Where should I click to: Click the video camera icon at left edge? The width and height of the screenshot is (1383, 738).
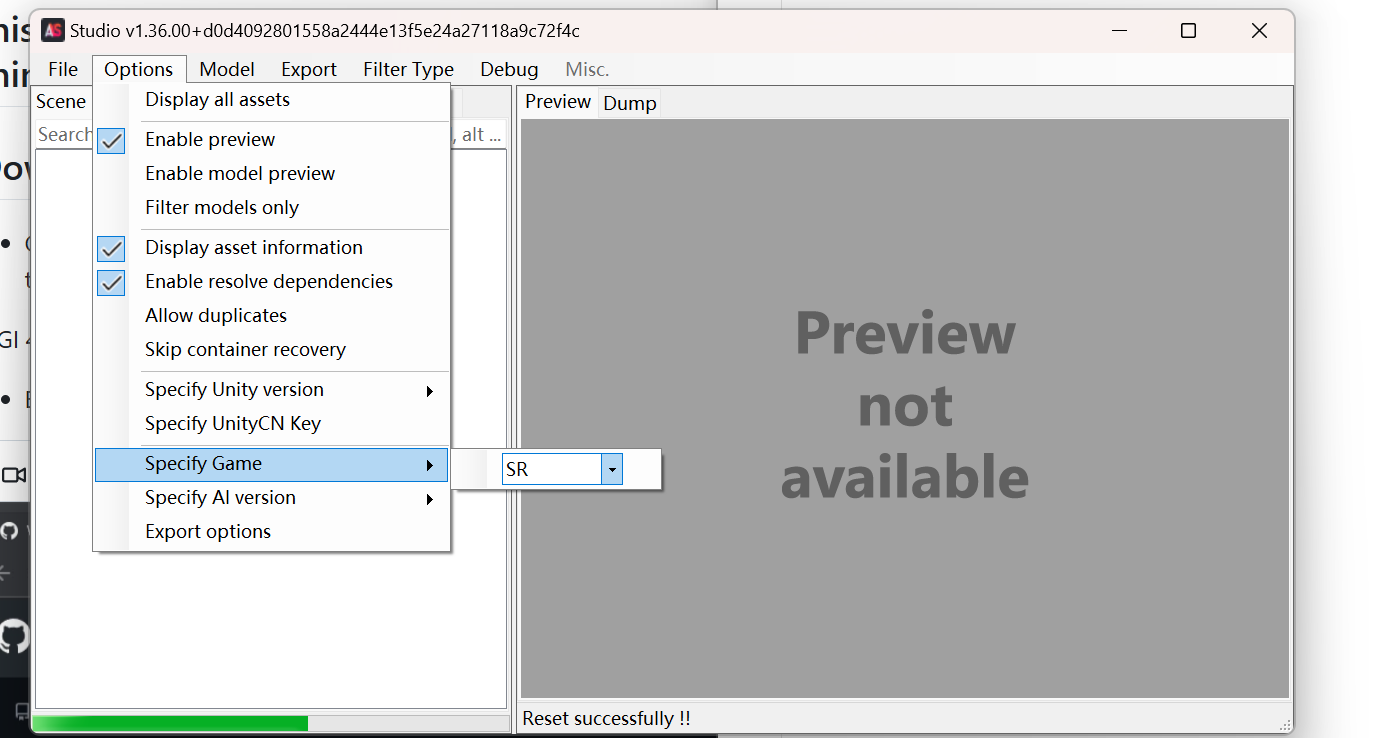pyautogui.click(x=14, y=475)
